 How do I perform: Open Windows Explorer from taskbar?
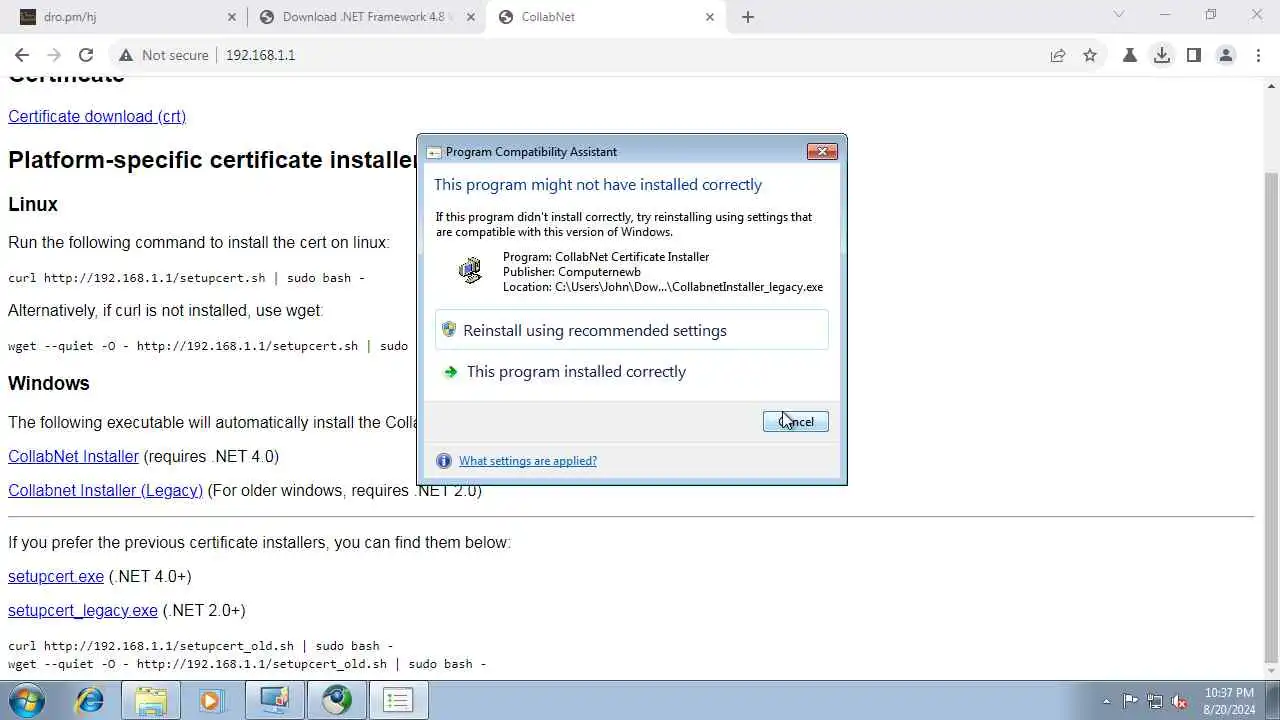(151, 700)
